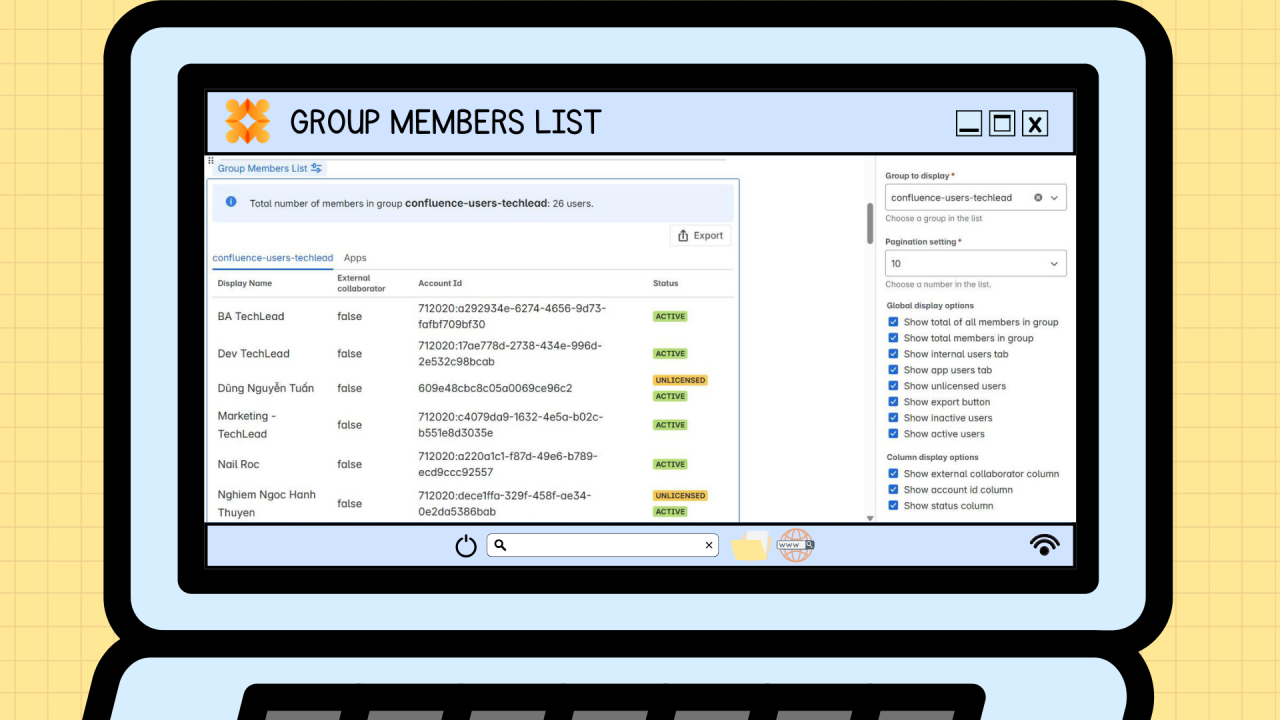
Task: Toggle Show active users checkbox
Action: point(893,434)
